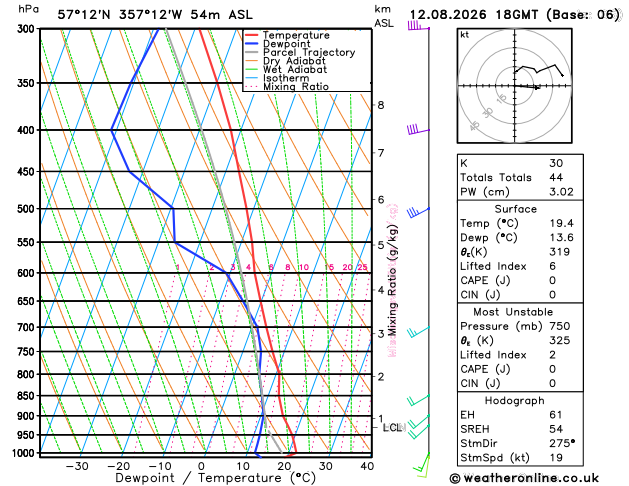Click the 'LCL' marker label
The image size is (629, 486).
392,428
